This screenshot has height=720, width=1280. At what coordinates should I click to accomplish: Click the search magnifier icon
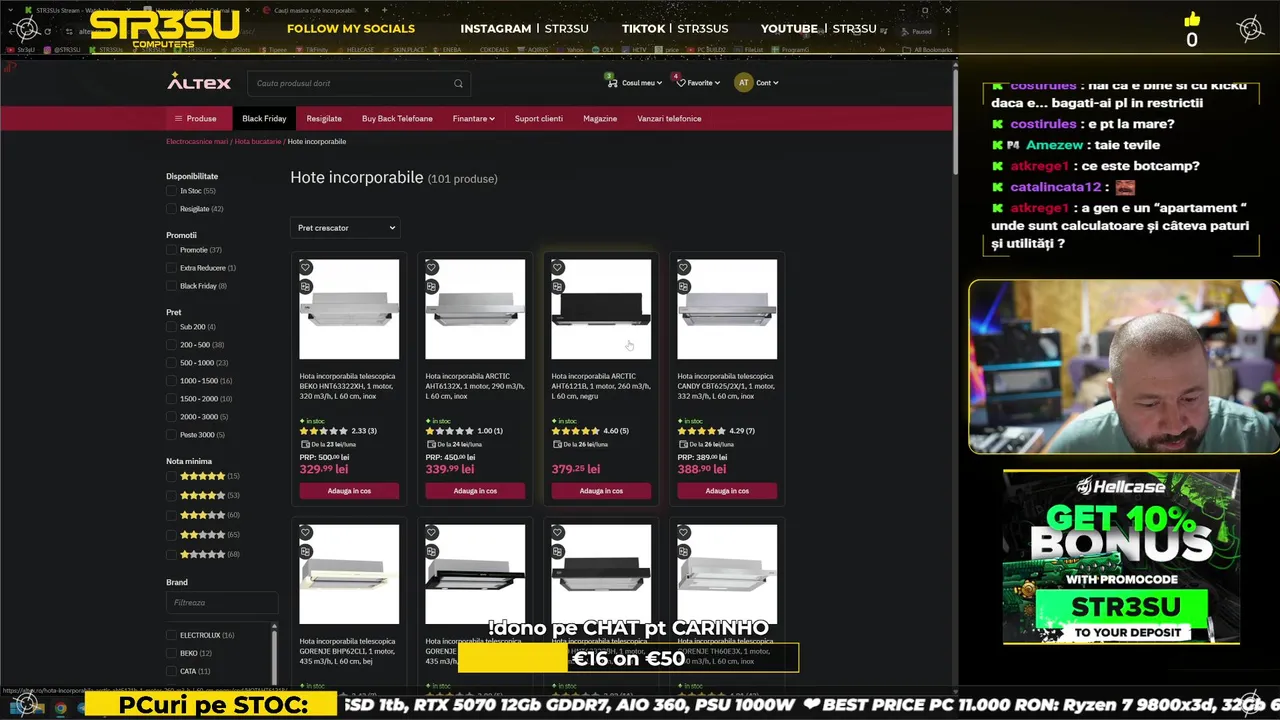[x=458, y=83]
